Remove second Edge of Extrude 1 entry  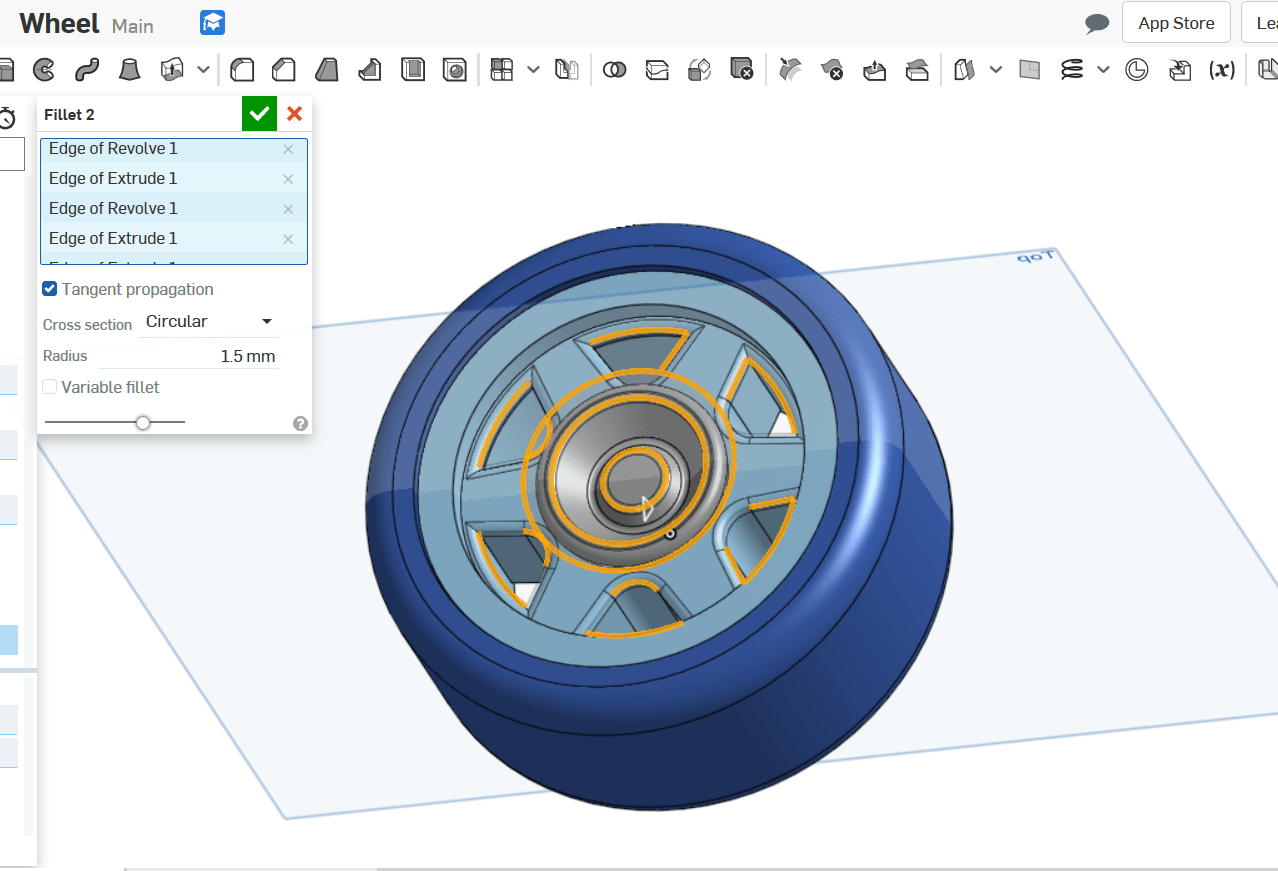pos(288,239)
